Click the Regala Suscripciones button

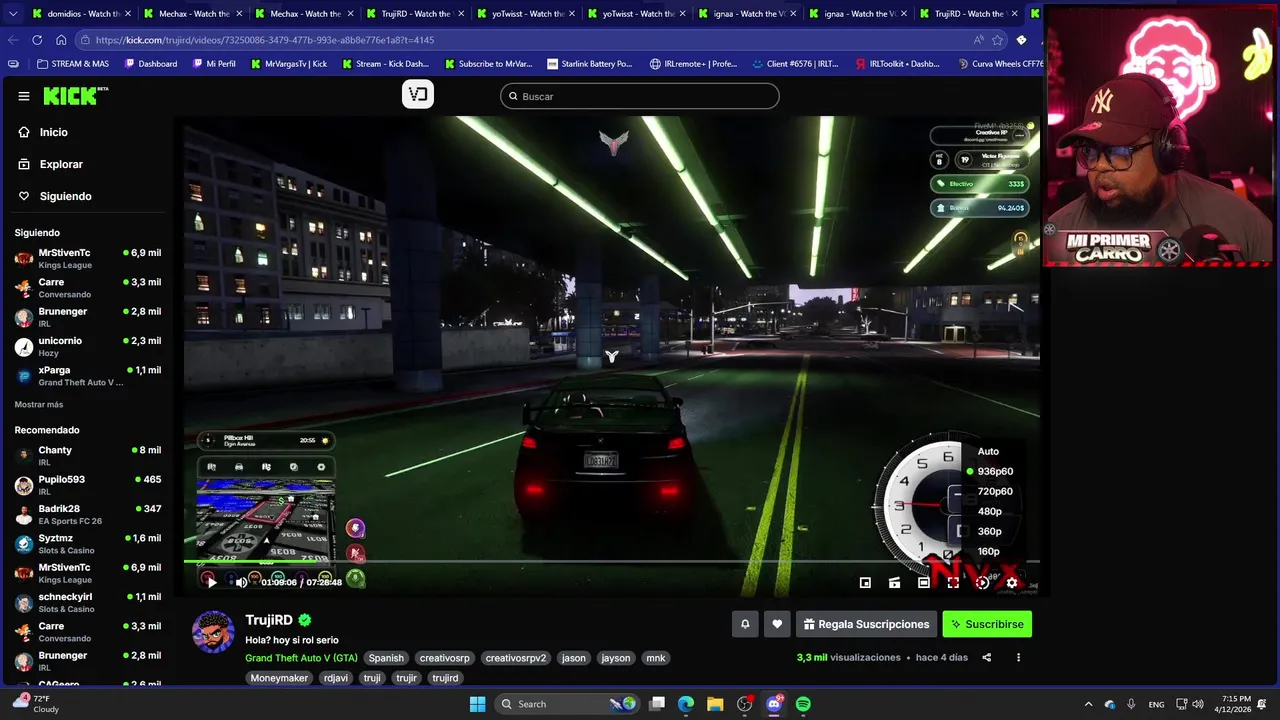pos(866,624)
